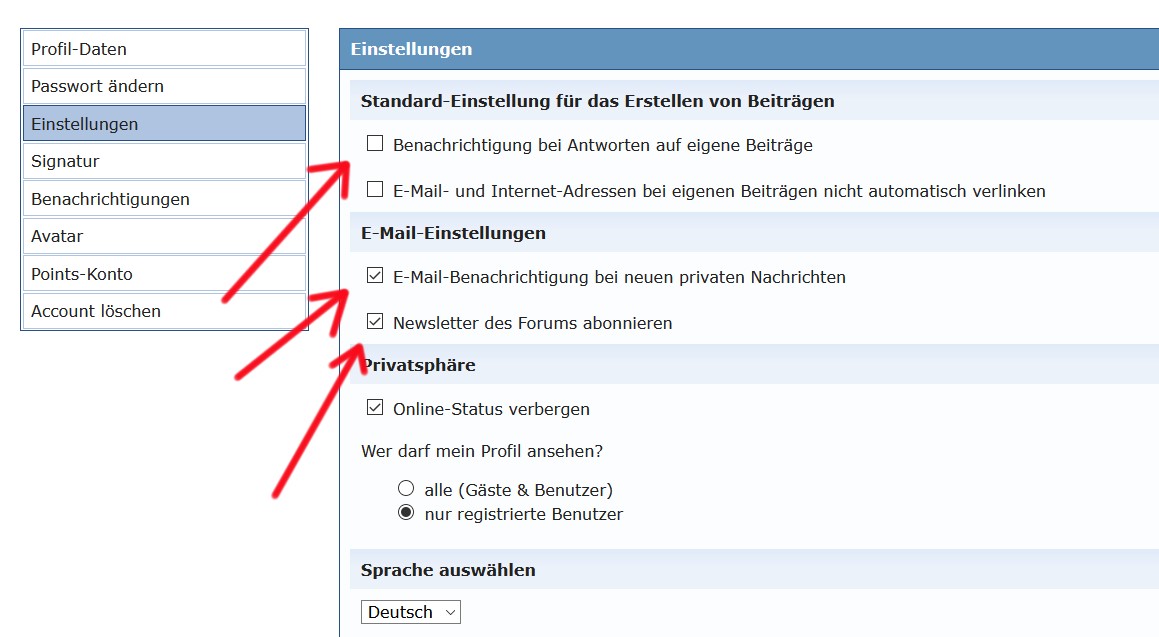Open Benachrichtigungen in the sidebar
The image size is (1159, 637).
[163, 199]
